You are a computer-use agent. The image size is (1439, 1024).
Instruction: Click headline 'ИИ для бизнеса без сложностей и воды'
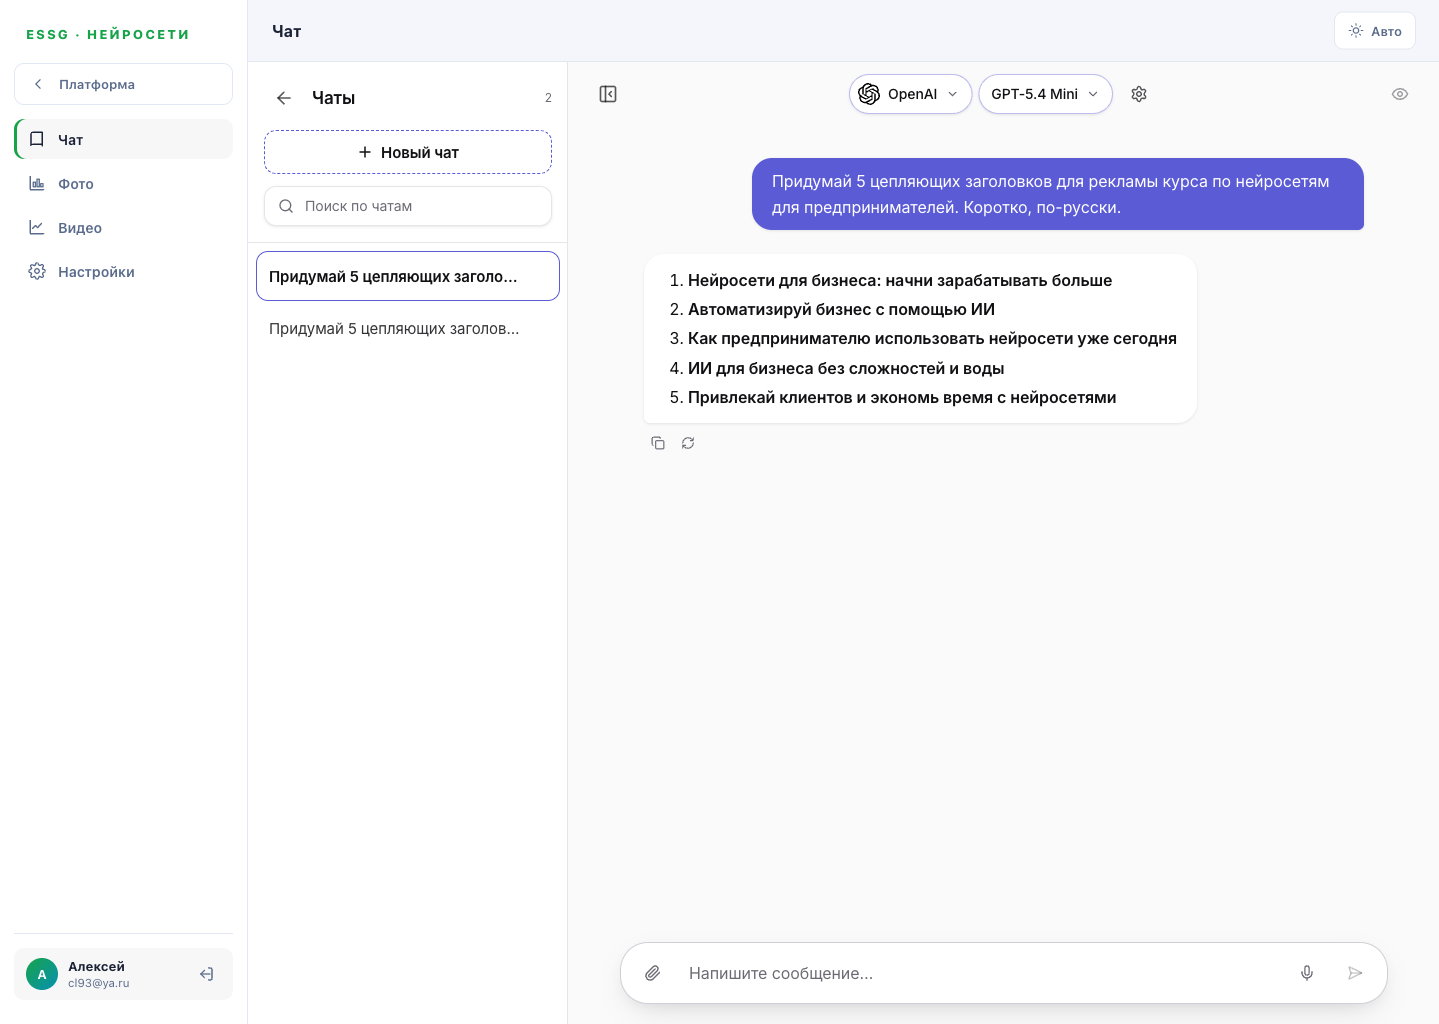click(846, 368)
